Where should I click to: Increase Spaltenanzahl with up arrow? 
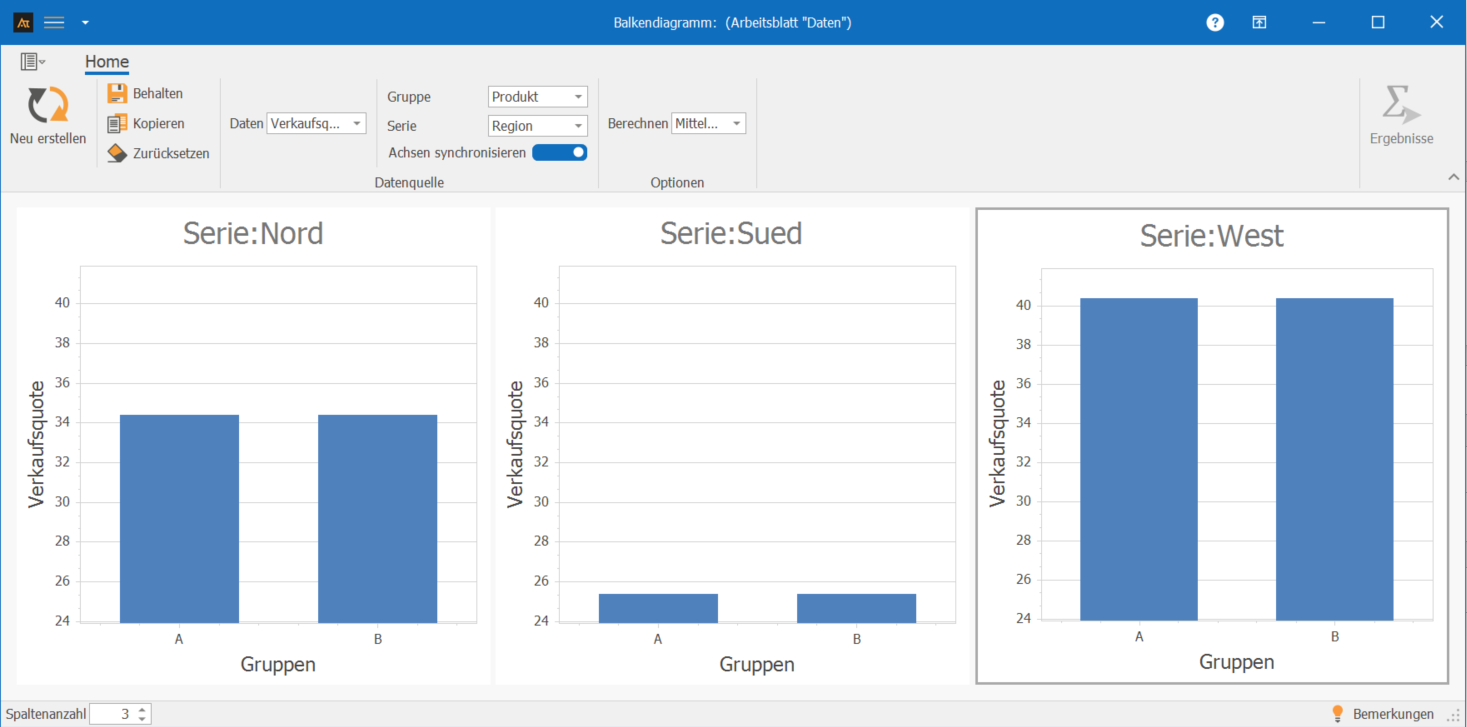point(143,709)
